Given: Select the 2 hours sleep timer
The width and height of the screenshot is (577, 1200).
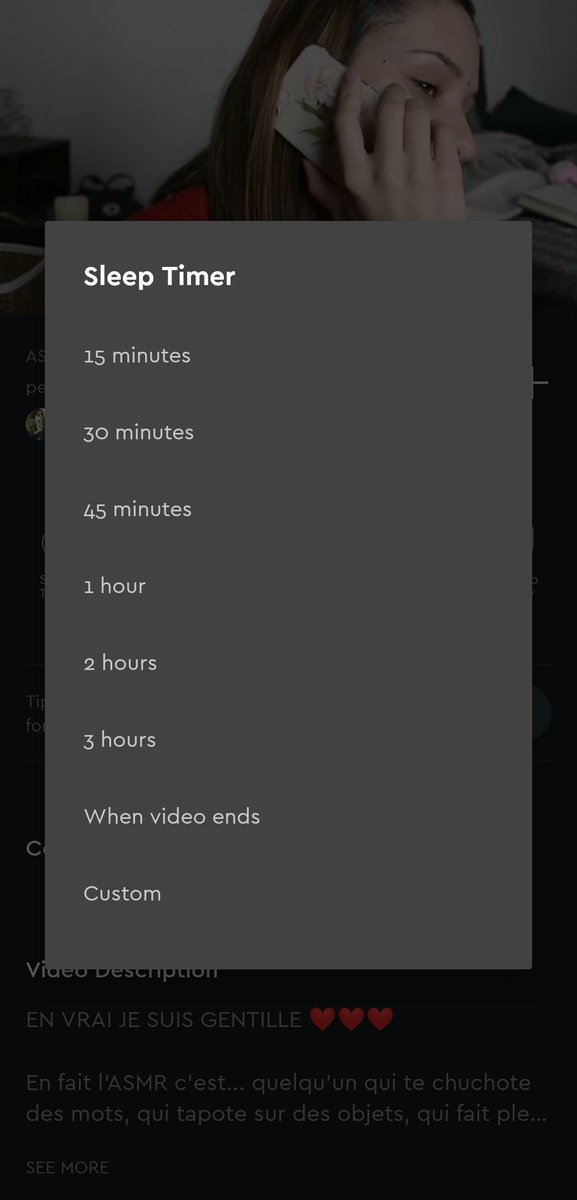Looking at the screenshot, I should [x=288, y=664].
